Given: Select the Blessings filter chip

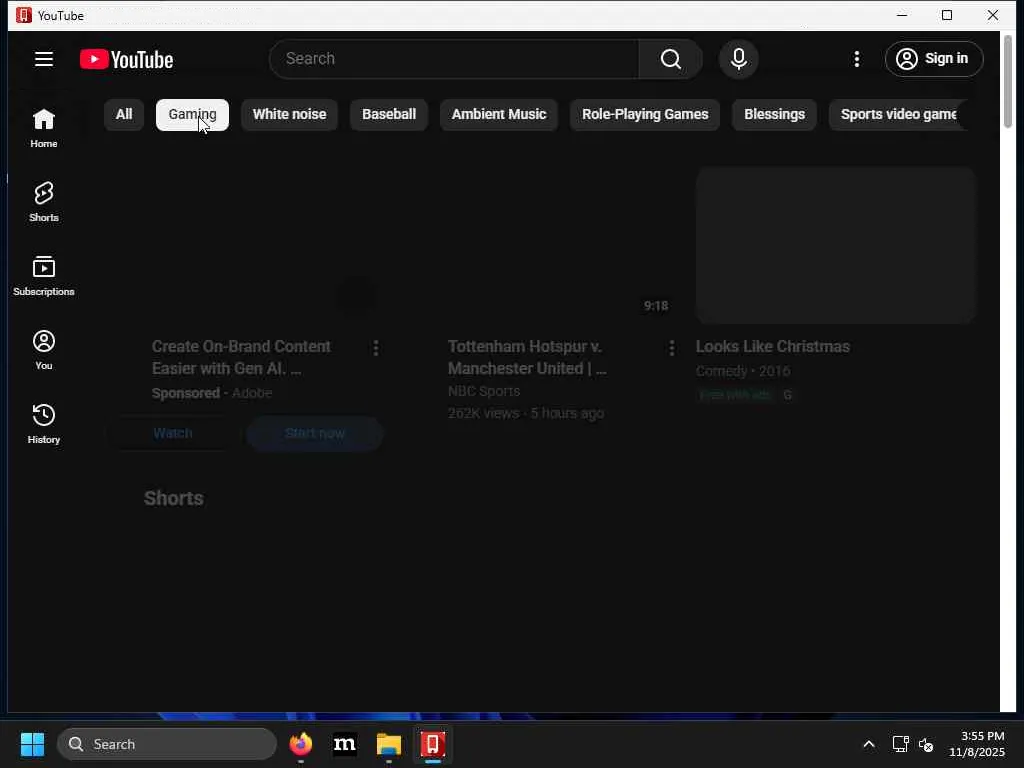Looking at the screenshot, I should [x=775, y=114].
